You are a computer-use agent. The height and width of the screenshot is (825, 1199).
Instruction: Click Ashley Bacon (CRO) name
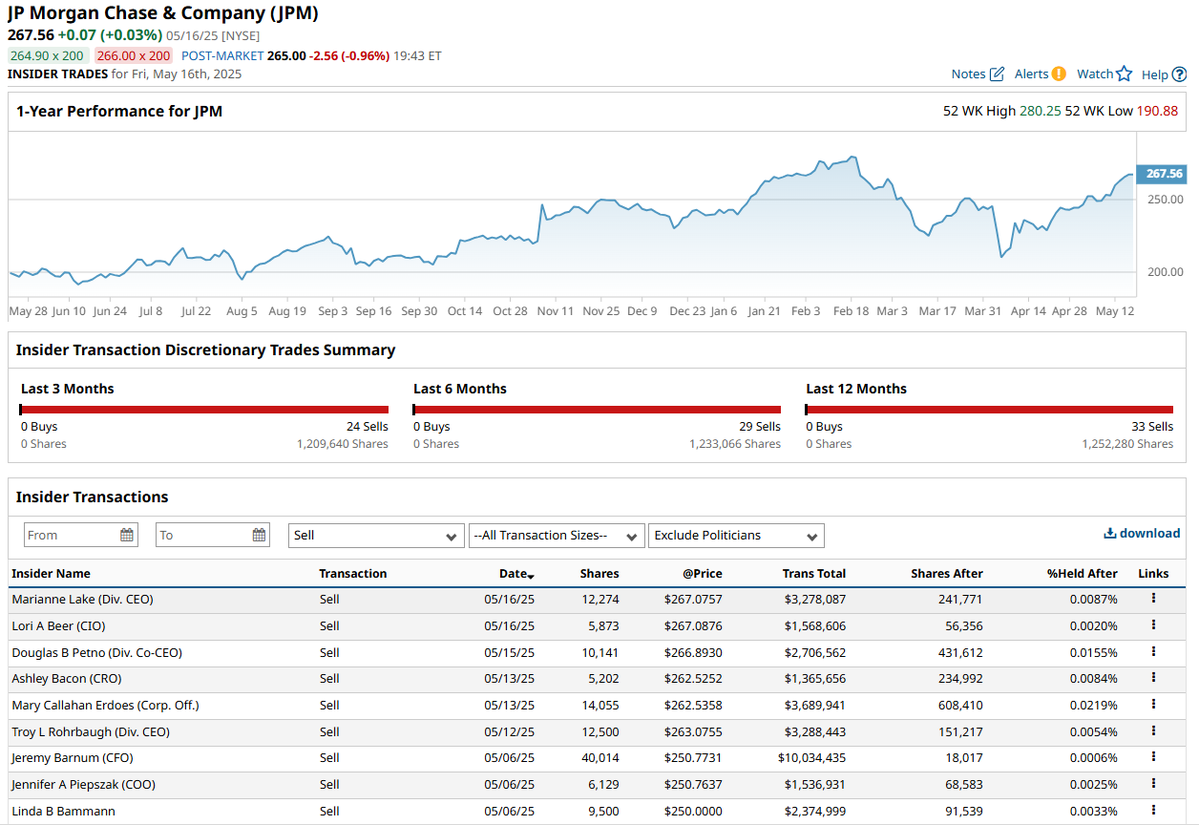pyautogui.click(x=67, y=679)
